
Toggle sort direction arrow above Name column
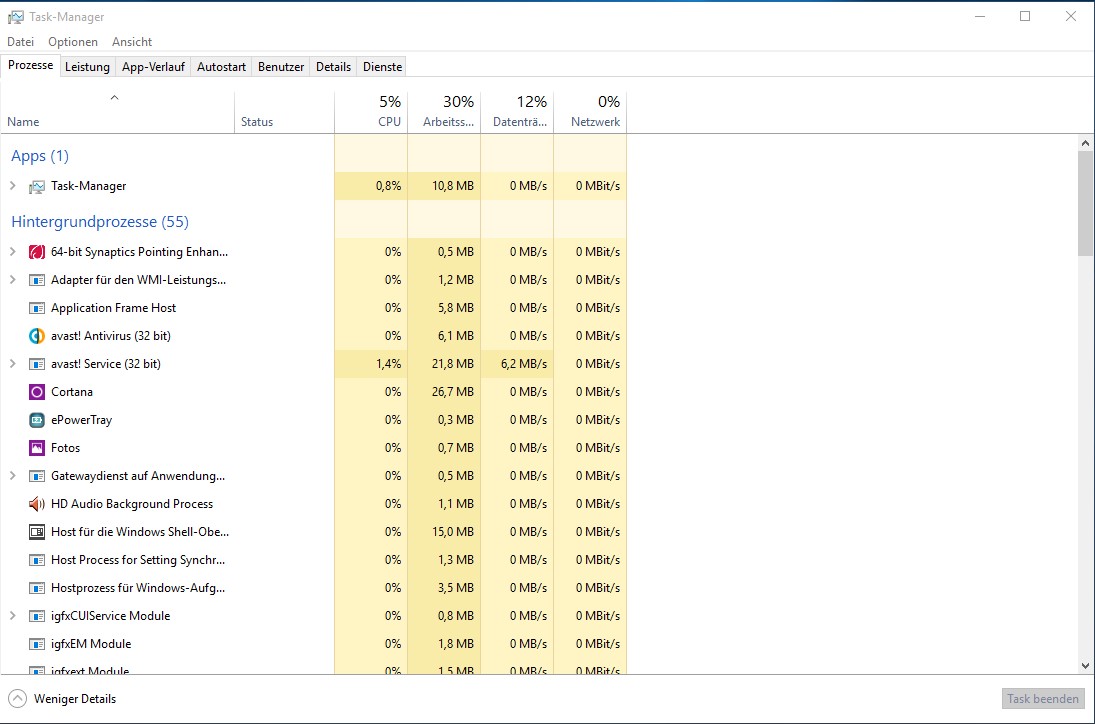click(x=115, y=98)
